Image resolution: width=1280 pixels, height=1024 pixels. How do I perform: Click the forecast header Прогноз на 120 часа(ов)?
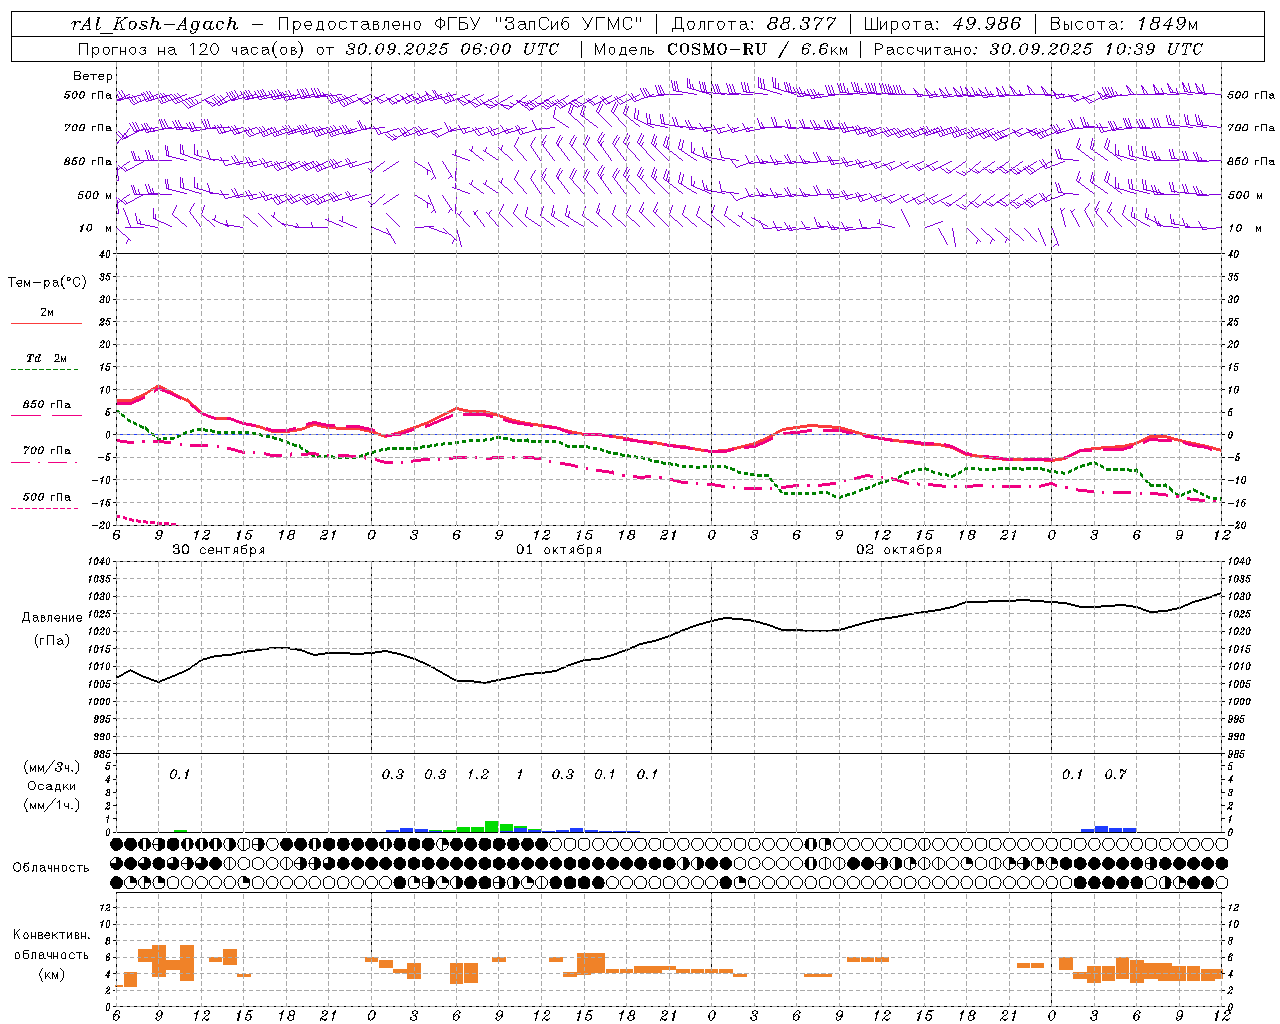(193, 49)
